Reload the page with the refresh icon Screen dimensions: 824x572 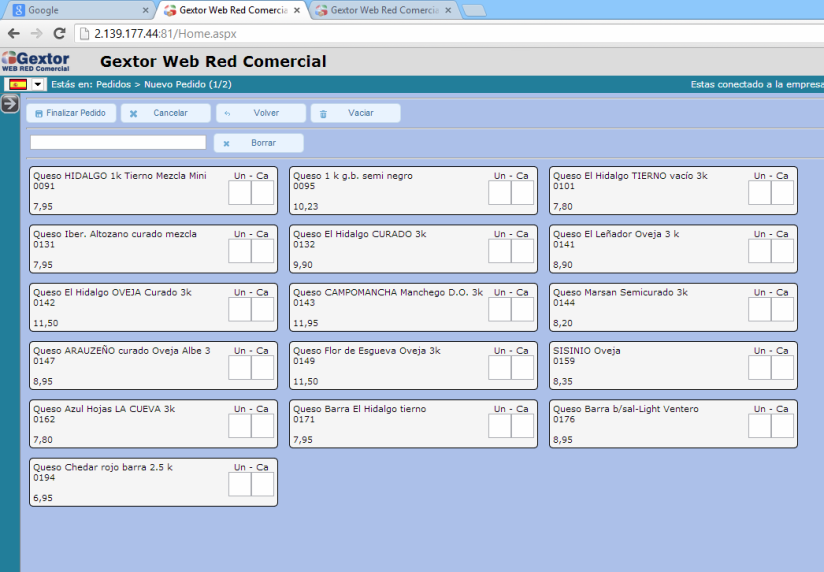pyautogui.click(x=59, y=33)
